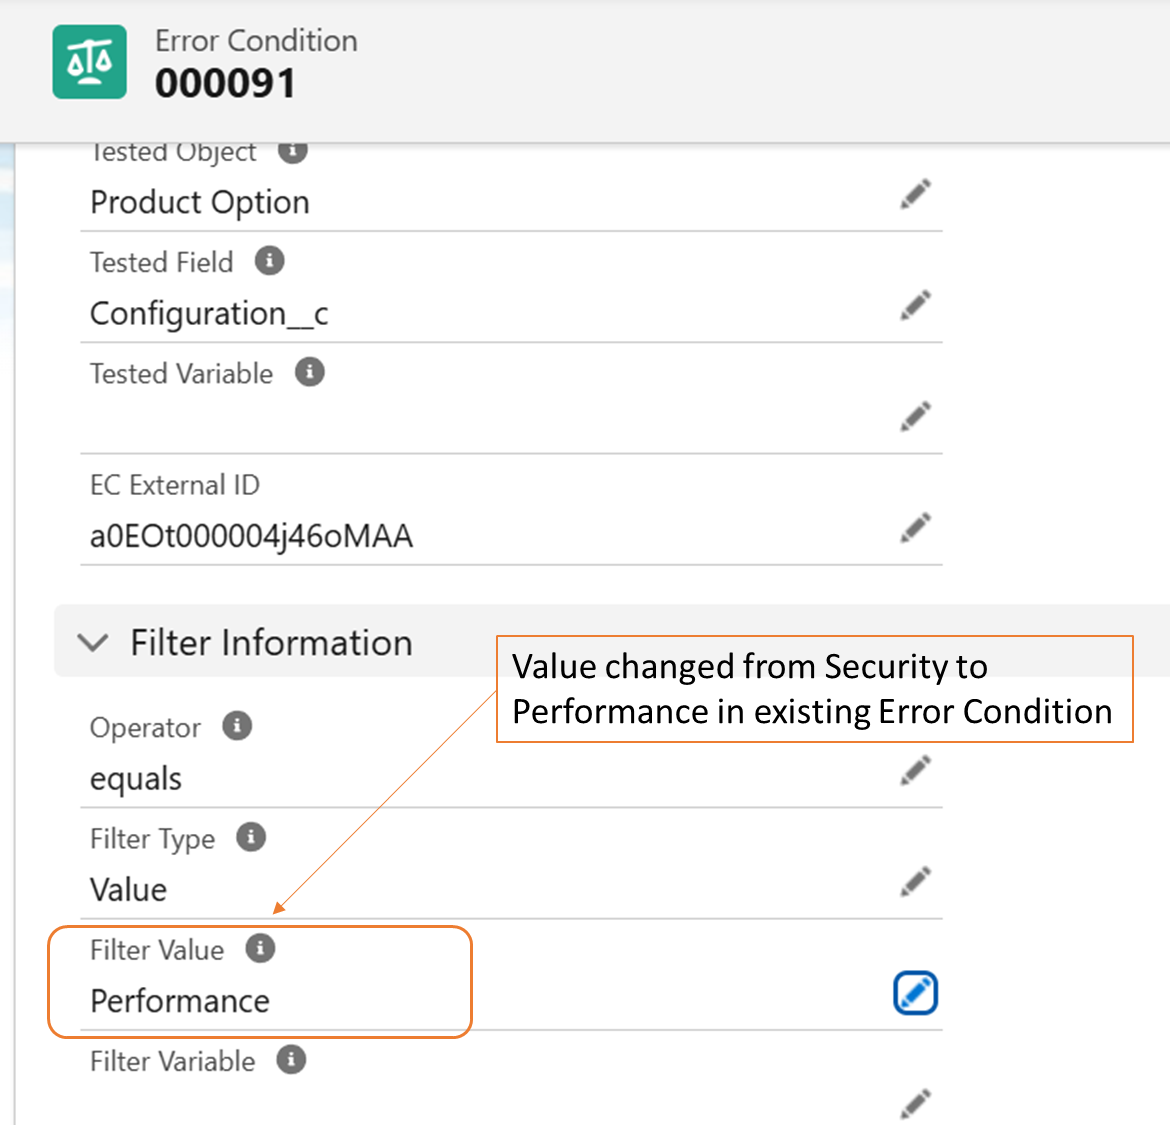Edit the Filter Type pencil icon

pyautogui.click(x=916, y=881)
